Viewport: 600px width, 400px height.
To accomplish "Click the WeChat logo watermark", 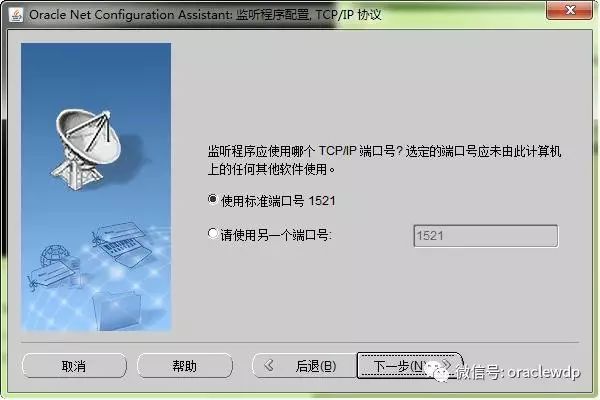I will 440,371.
